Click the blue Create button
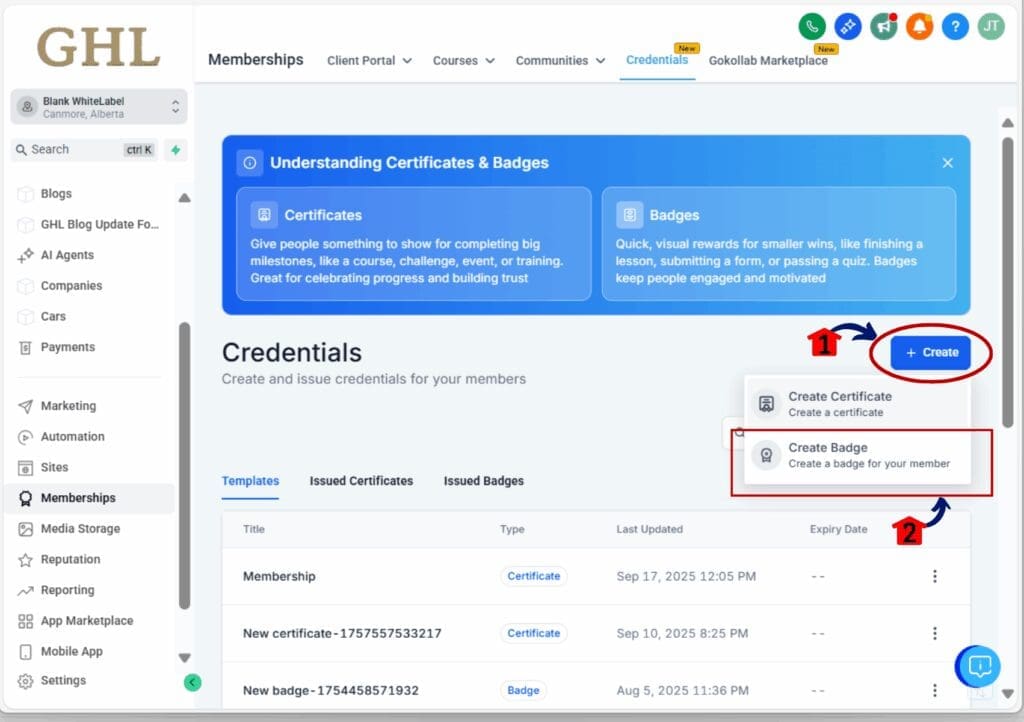 point(930,352)
